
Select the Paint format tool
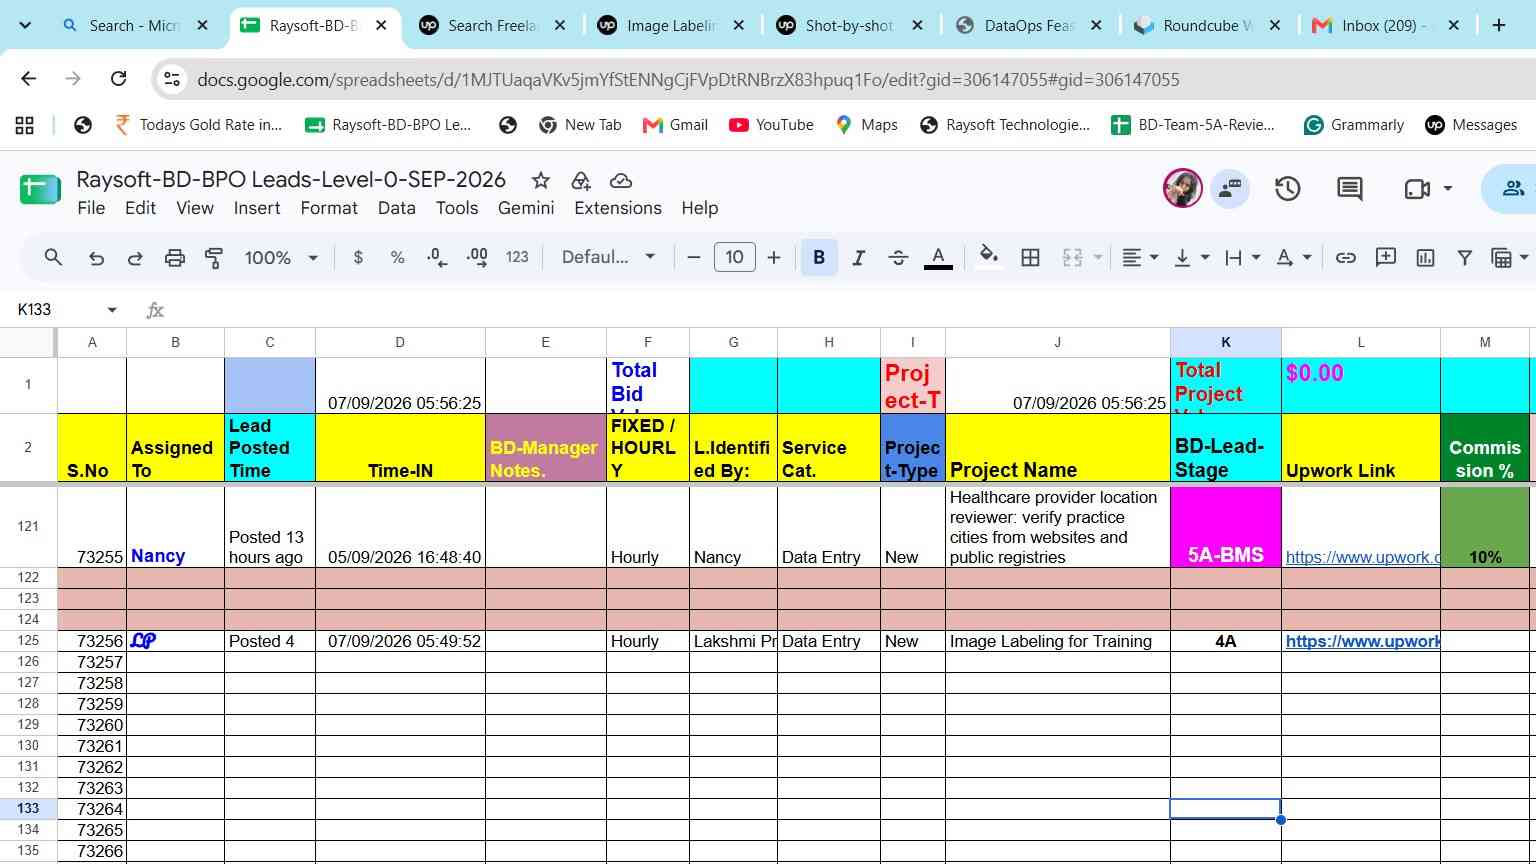point(213,258)
